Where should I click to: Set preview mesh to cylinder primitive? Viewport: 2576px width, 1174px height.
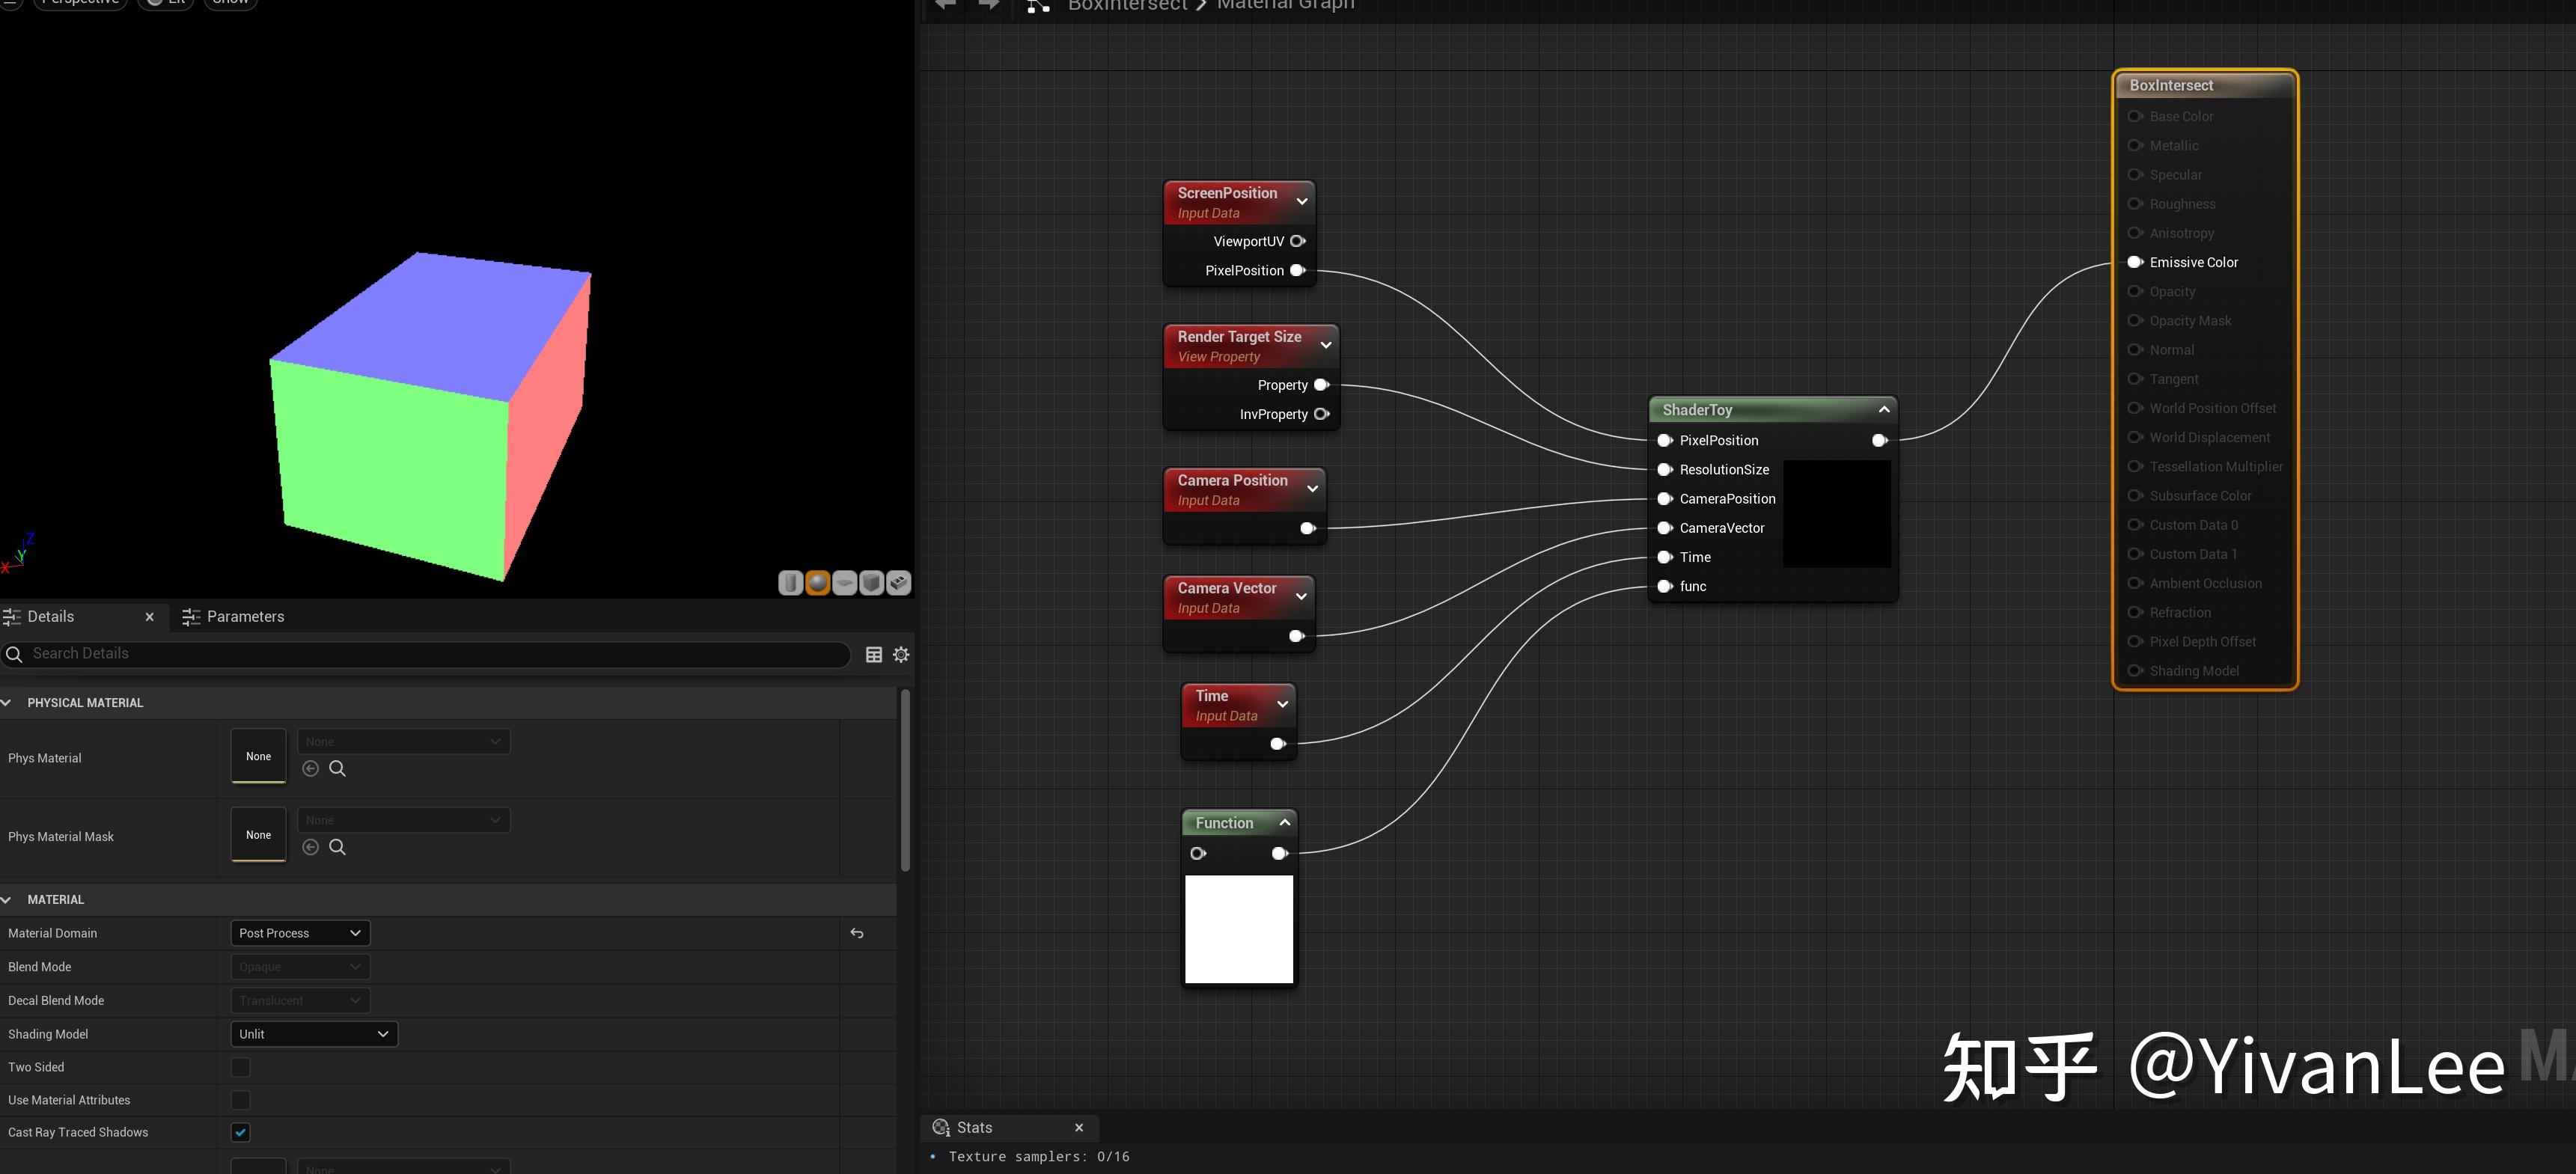790,583
